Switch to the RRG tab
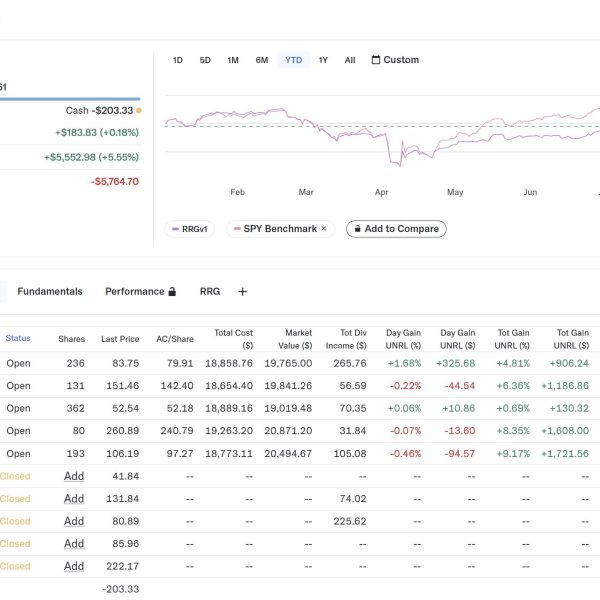 pos(210,292)
